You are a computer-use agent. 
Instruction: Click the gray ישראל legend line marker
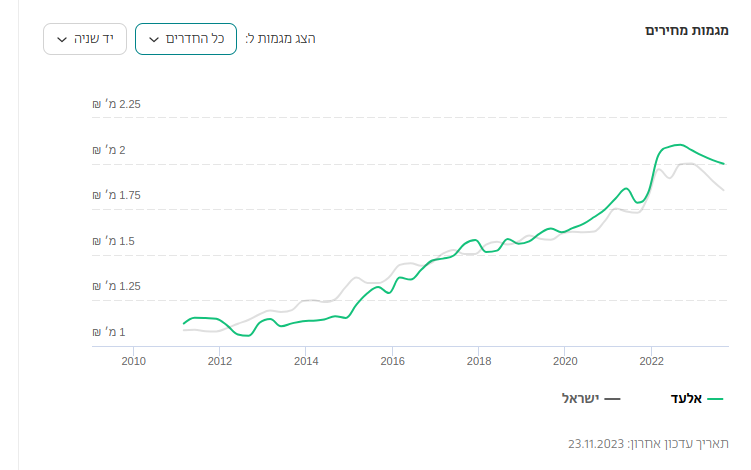(612, 398)
